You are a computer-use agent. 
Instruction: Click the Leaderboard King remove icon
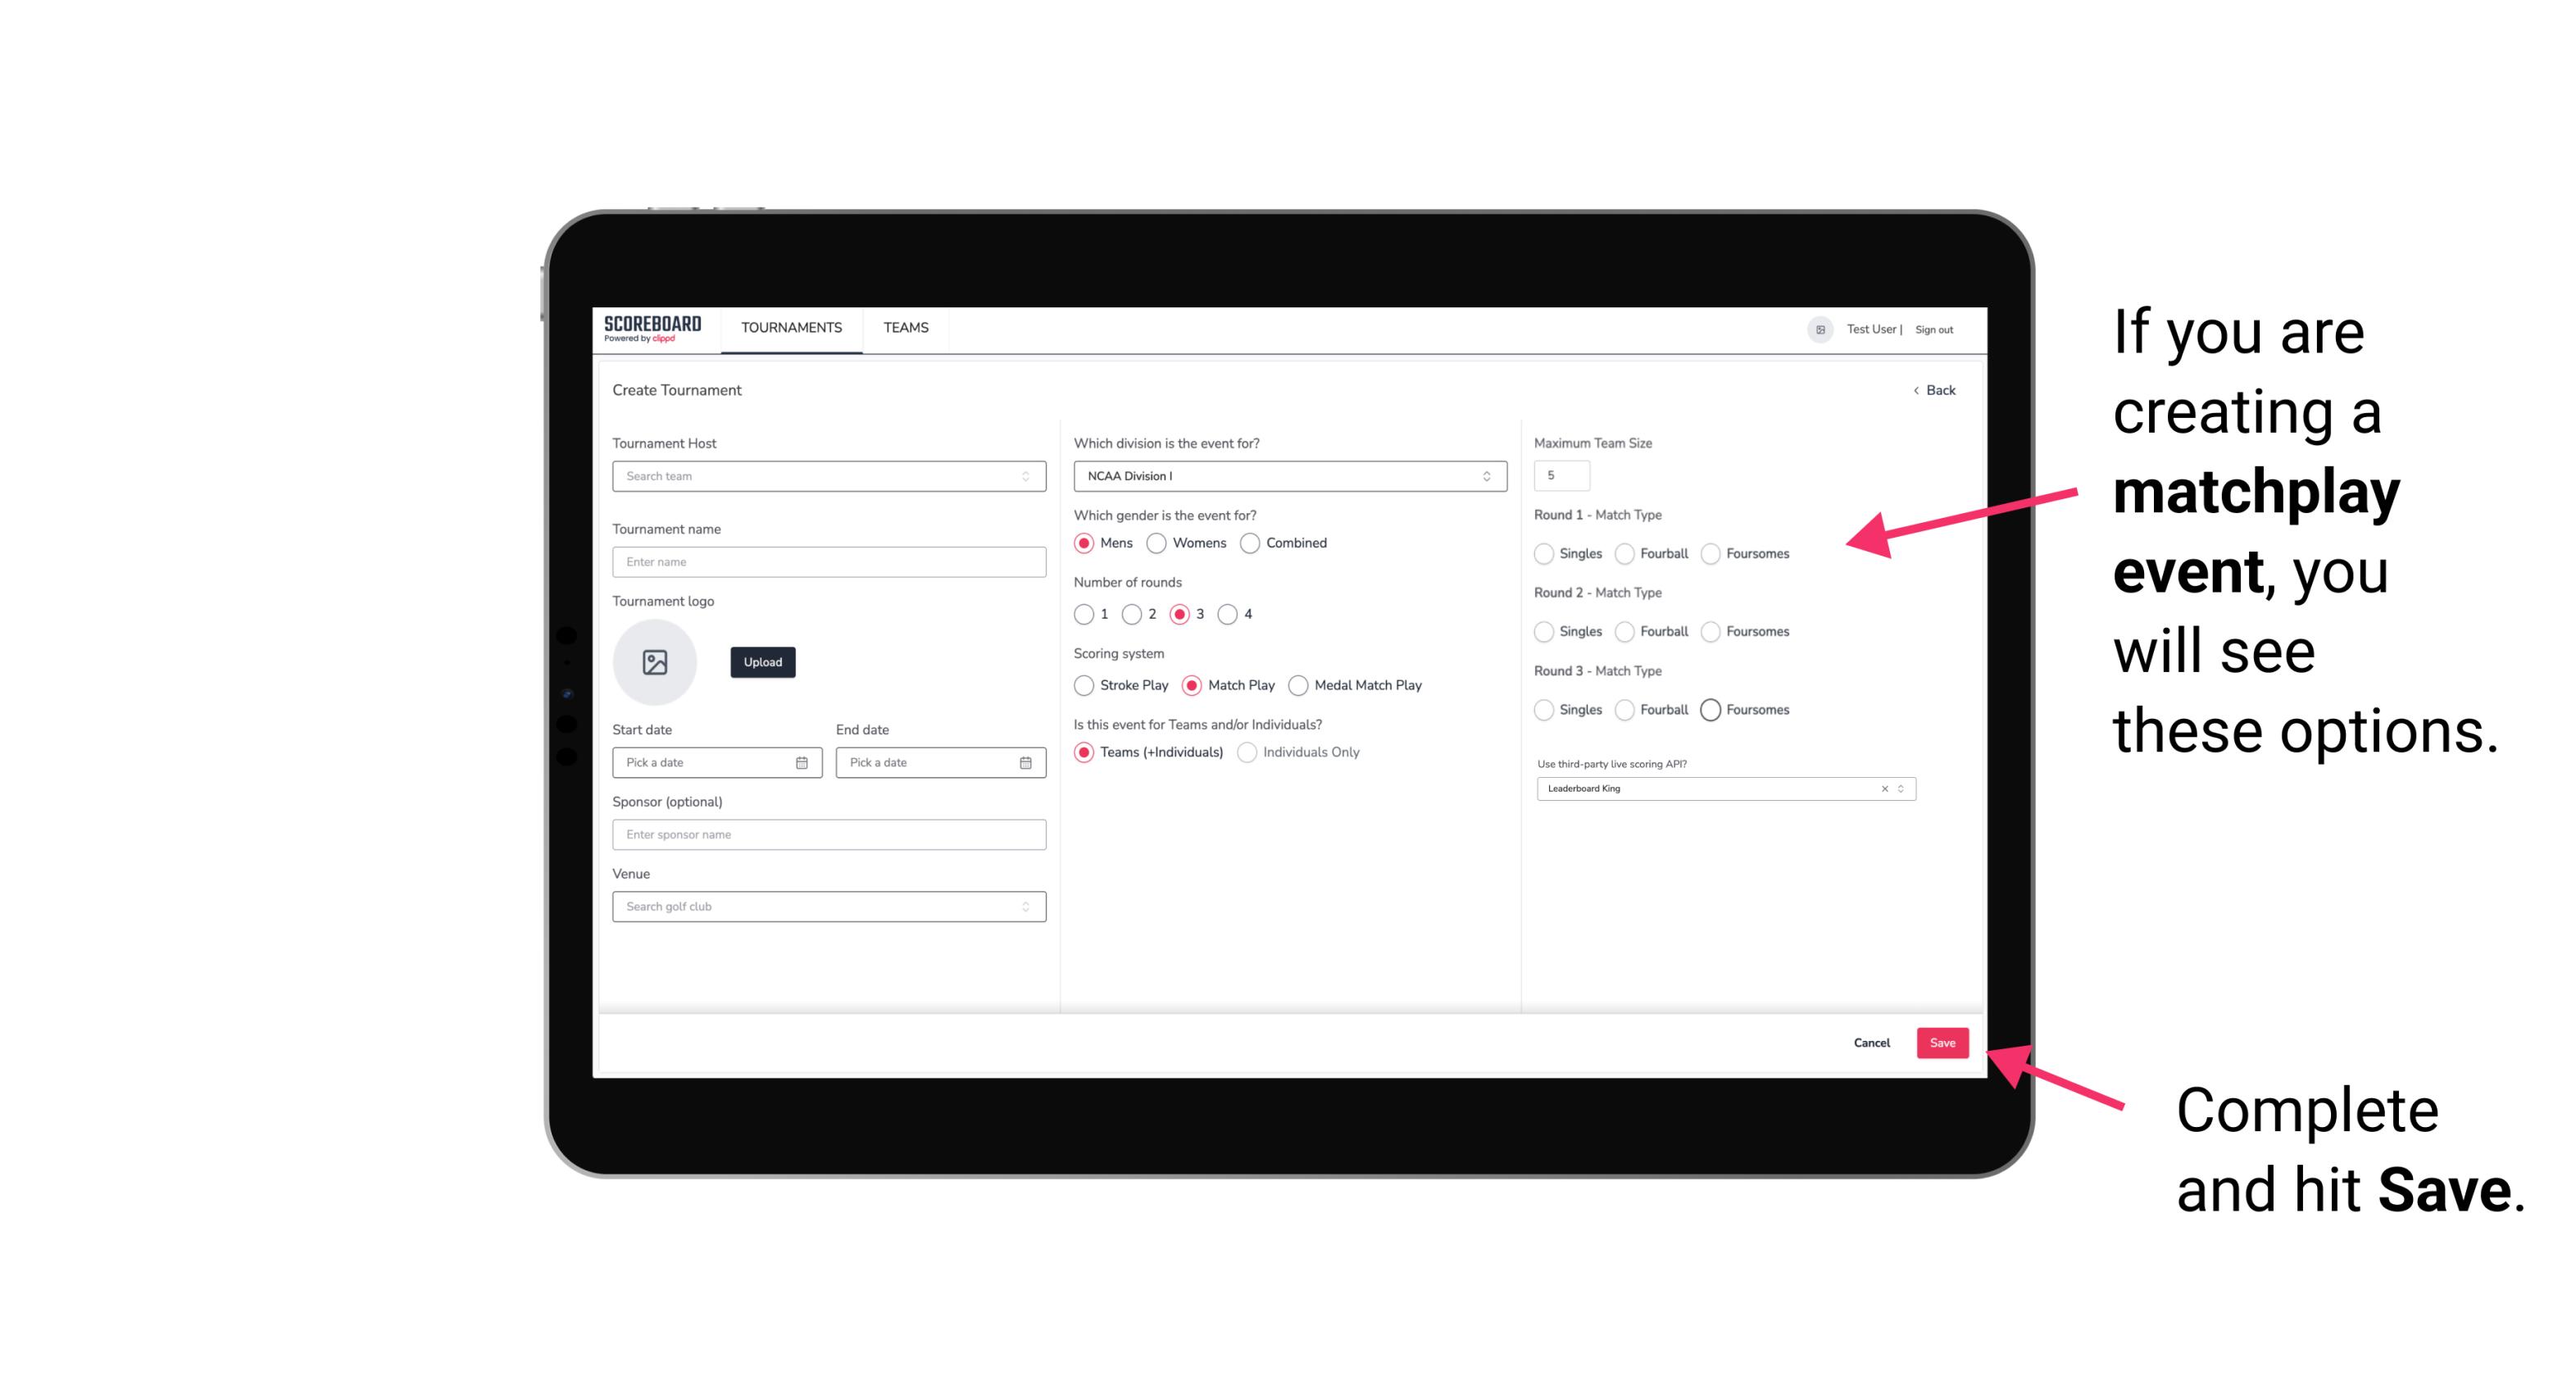click(x=1883, y=788)
